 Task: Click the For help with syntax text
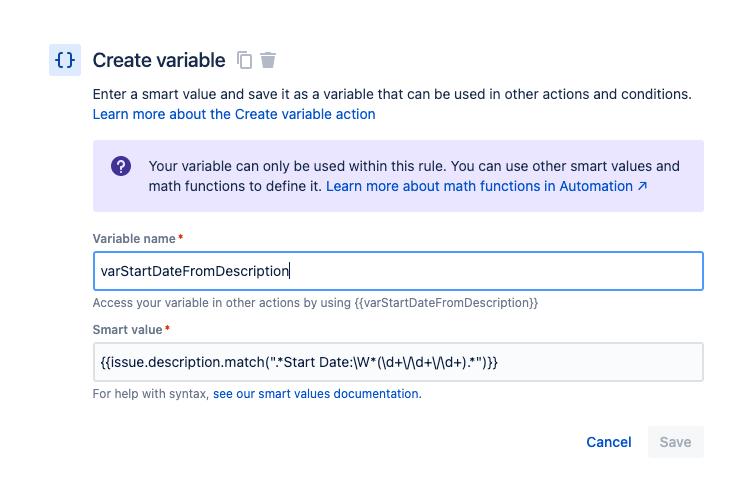tap(150, 394)
